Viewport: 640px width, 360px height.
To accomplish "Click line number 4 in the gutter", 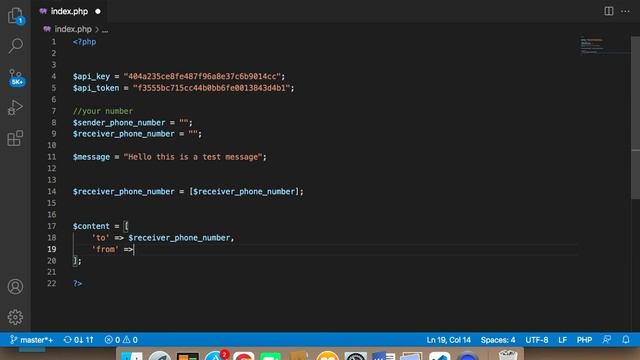I will pyautogui.click(x=53, y=76).
